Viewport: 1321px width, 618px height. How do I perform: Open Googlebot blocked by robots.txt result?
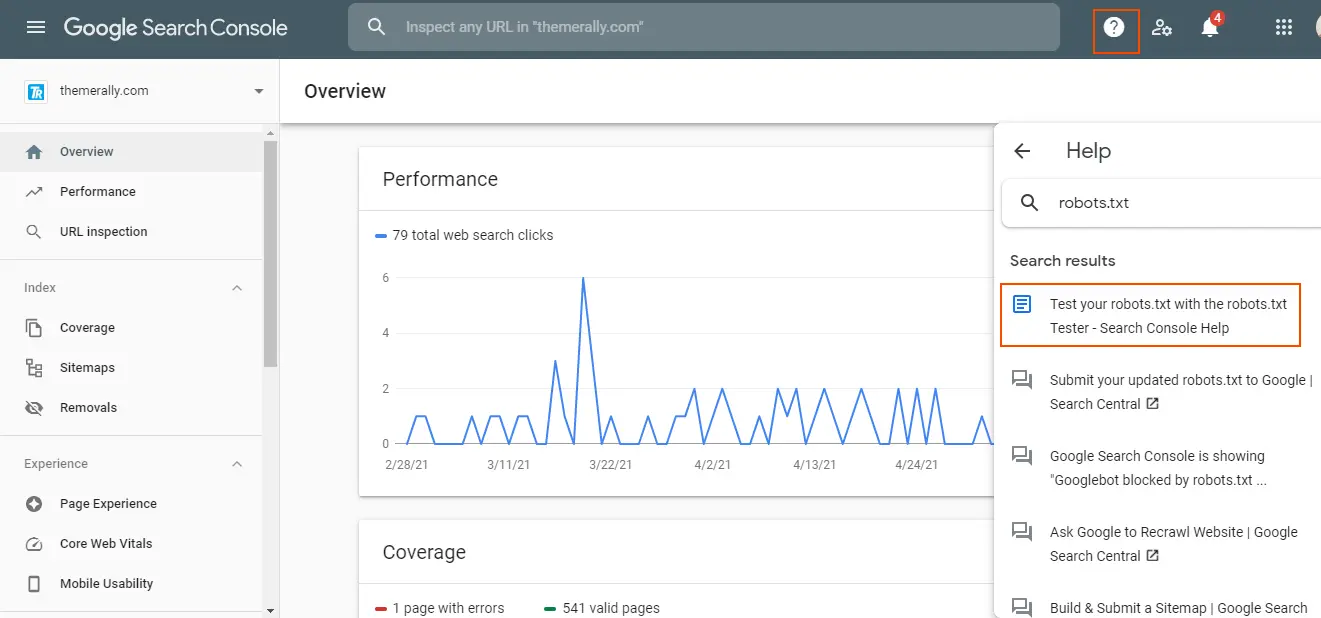pyautogui.click(x=1160, y=468)
